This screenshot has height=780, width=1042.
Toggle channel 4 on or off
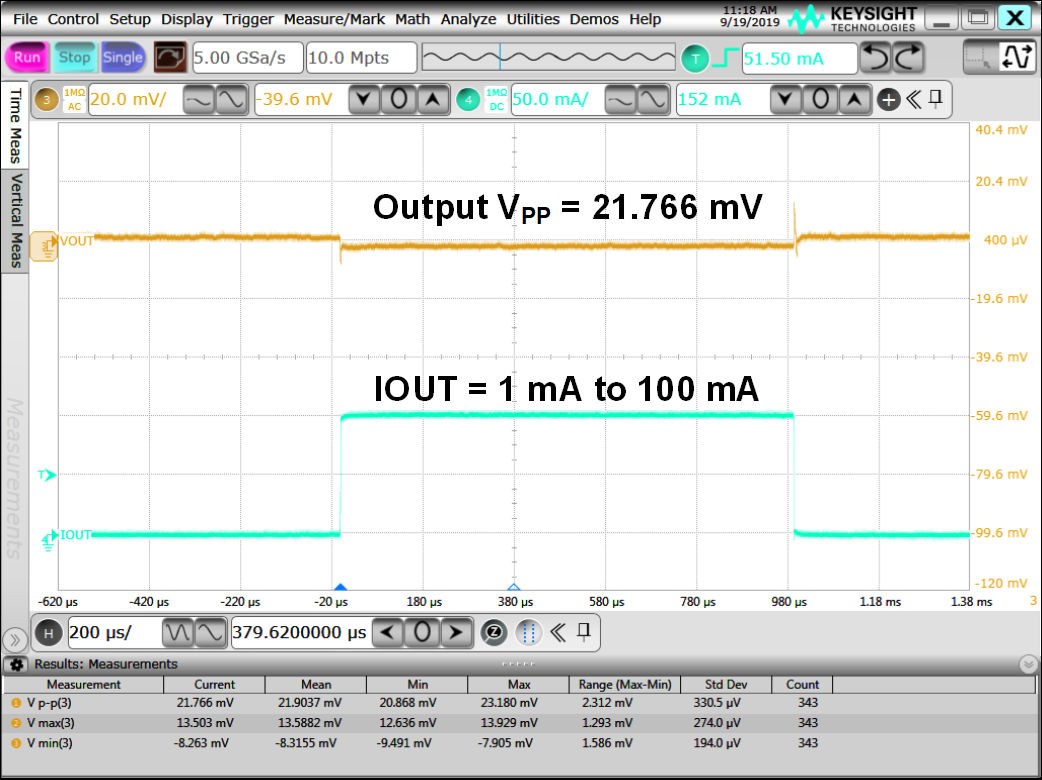tap(468, 99)
